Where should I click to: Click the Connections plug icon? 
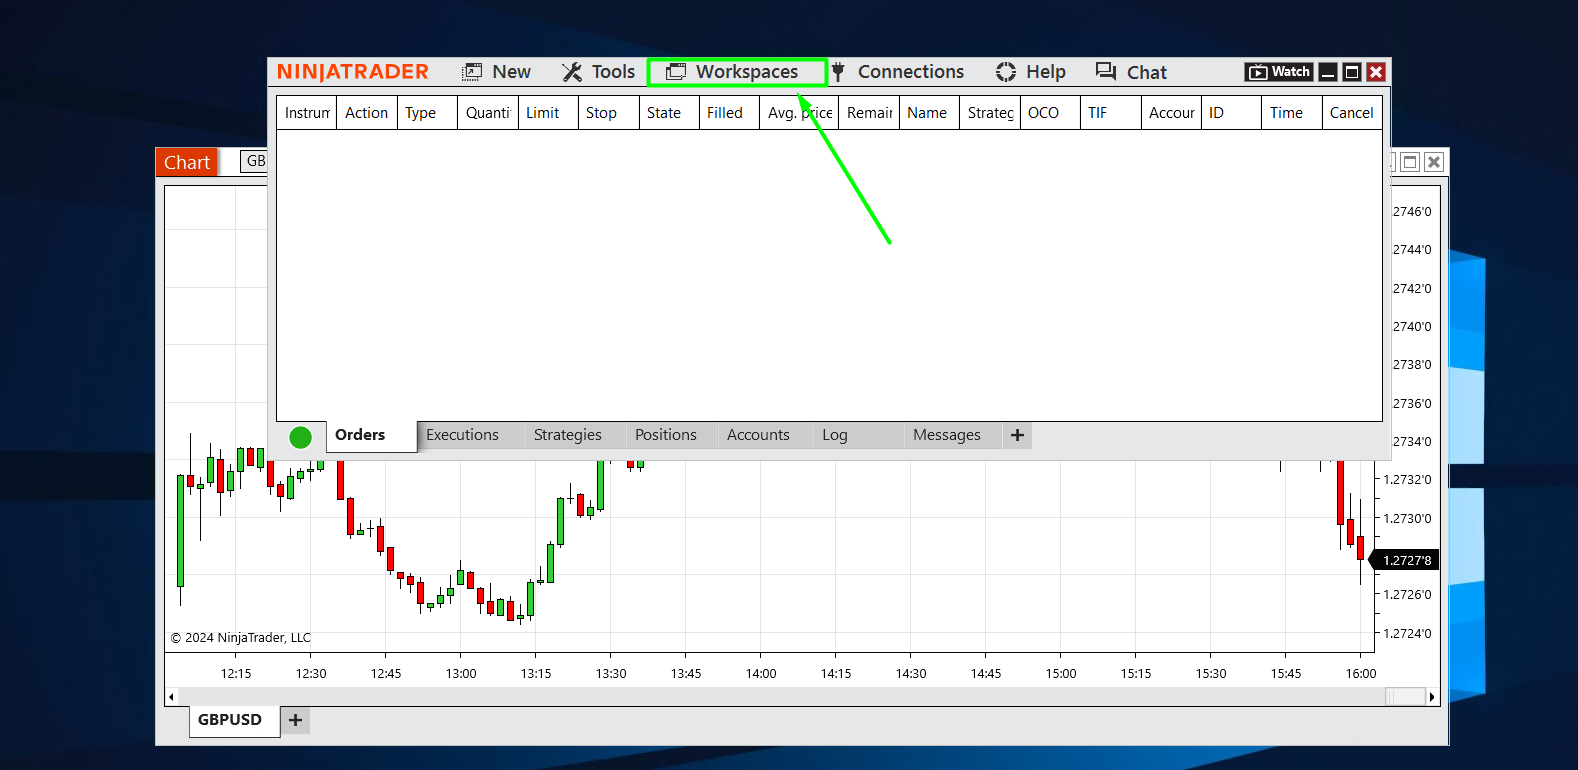point(838,72)
